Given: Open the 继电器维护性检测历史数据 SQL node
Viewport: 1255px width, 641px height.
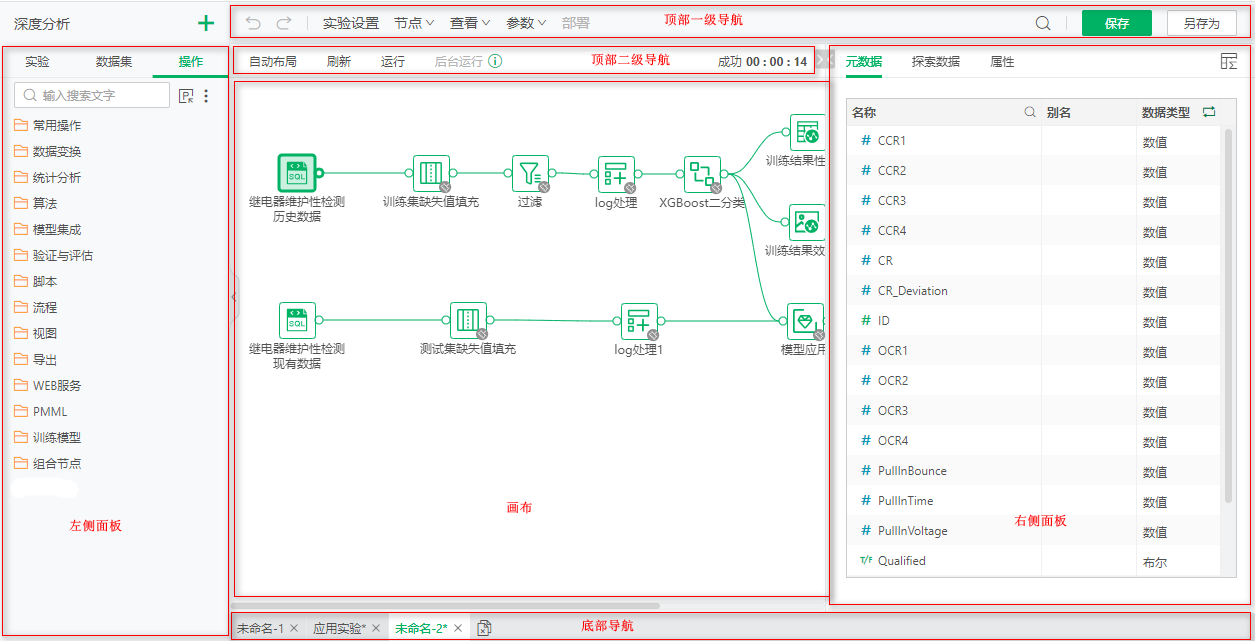Looking at the screenshot, I should click(x=296, y=172).
